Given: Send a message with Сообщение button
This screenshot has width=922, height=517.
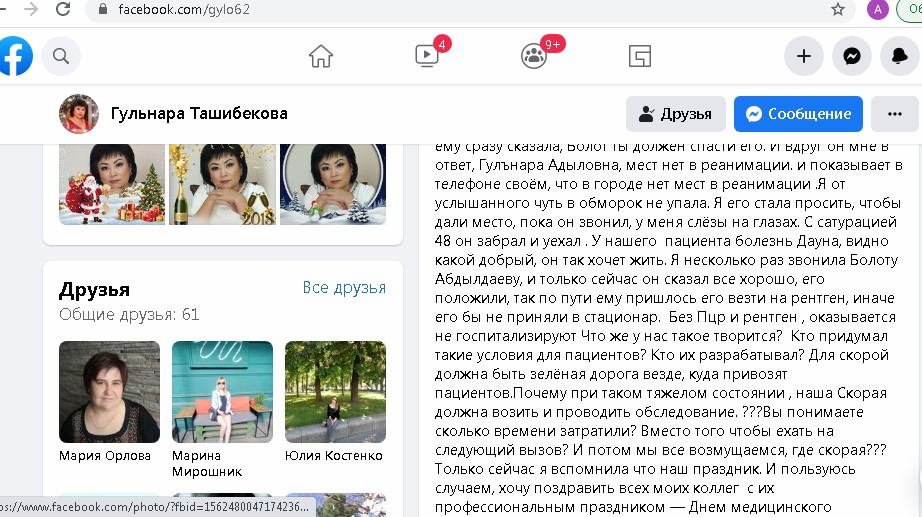Looking at the screenshot, I should click(798, 114).
